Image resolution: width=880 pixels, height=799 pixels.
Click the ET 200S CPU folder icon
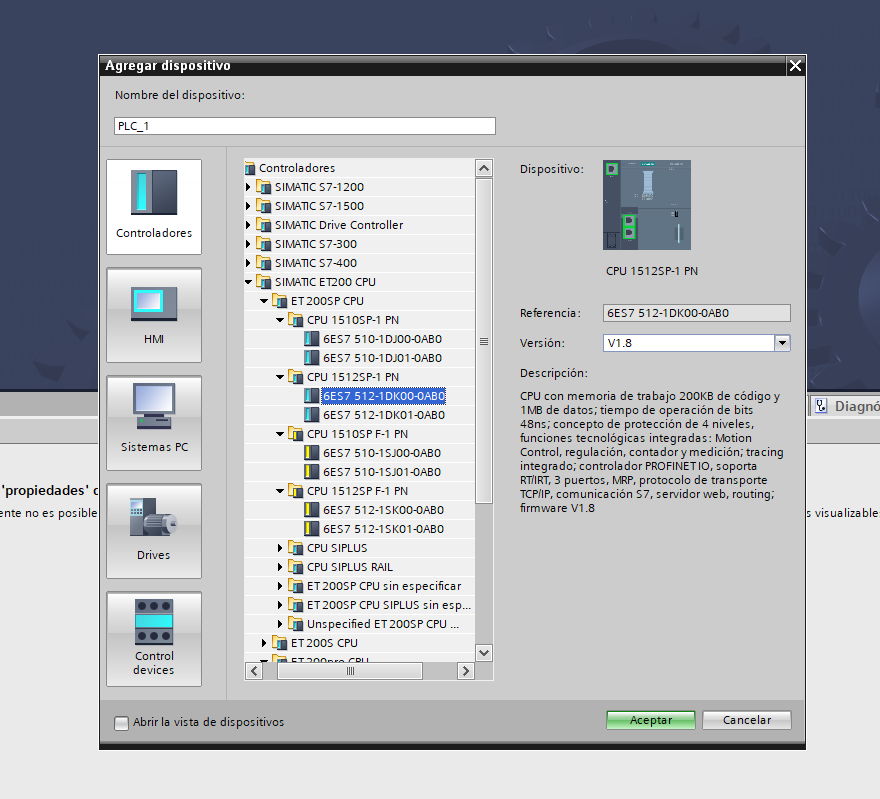[x=280, y=642]
